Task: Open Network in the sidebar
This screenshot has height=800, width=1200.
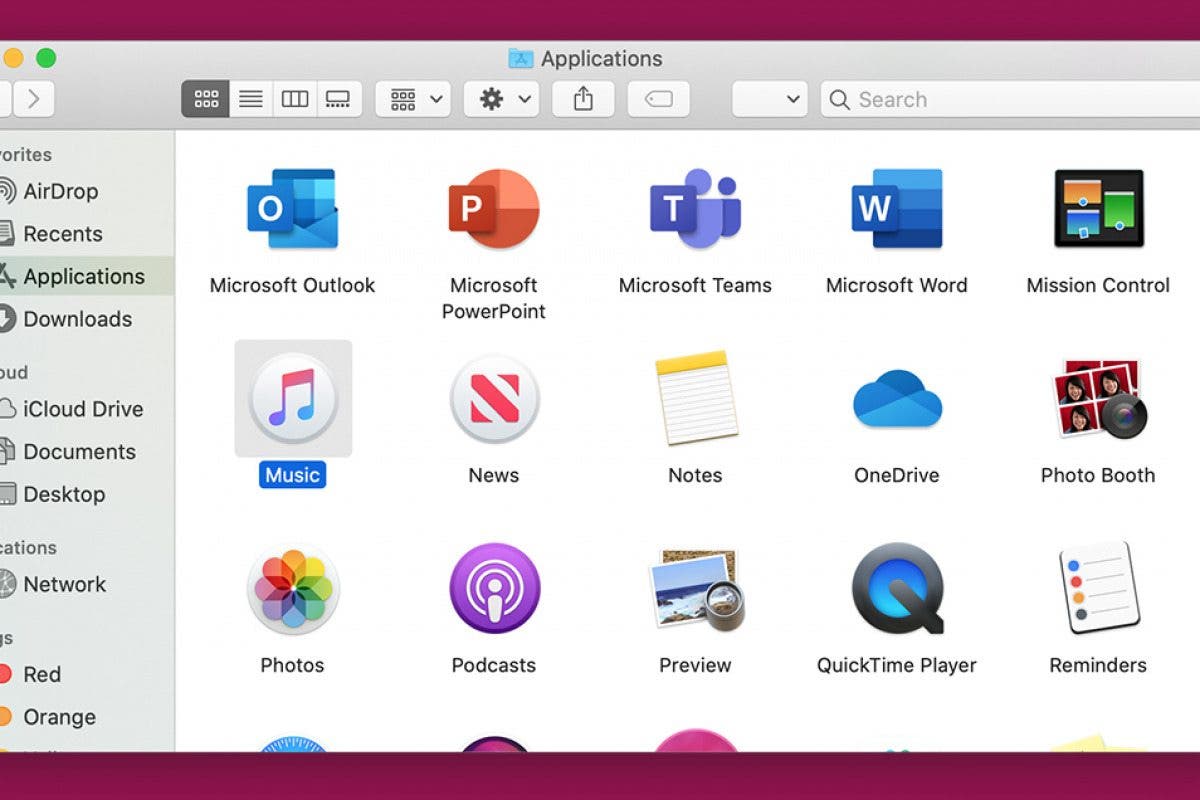Action: 87,584
